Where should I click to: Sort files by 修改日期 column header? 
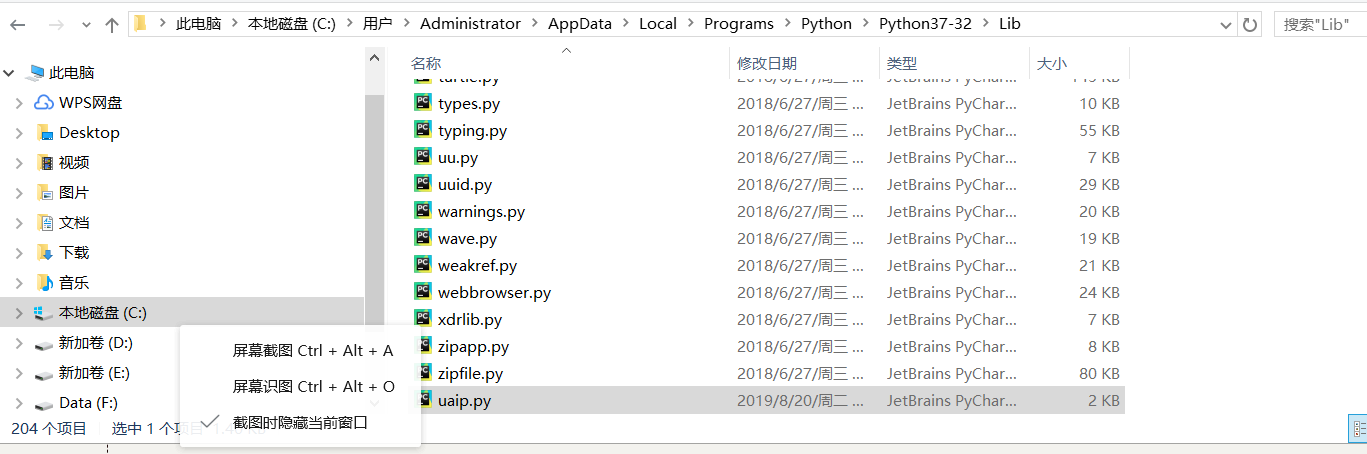tap(767, 63)
